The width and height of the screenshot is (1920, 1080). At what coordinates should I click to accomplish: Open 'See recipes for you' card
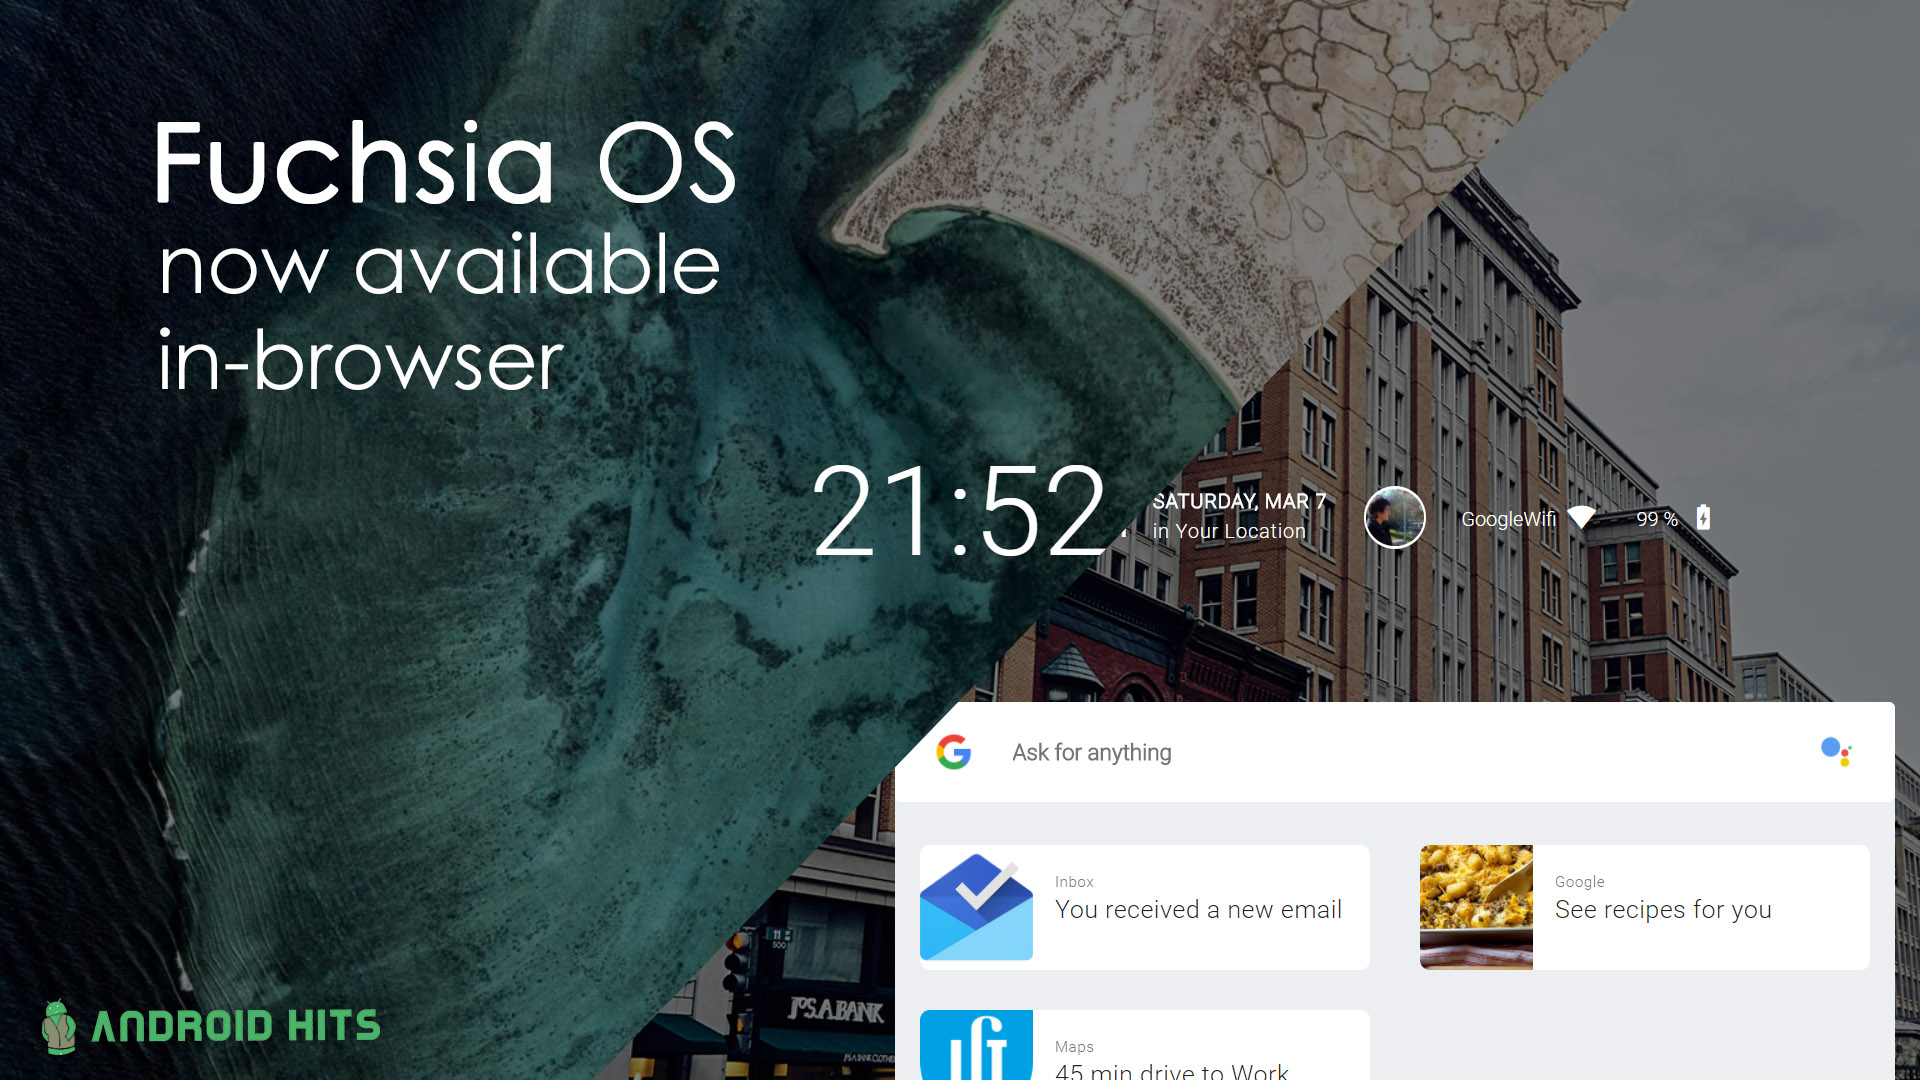point(1645,907)
